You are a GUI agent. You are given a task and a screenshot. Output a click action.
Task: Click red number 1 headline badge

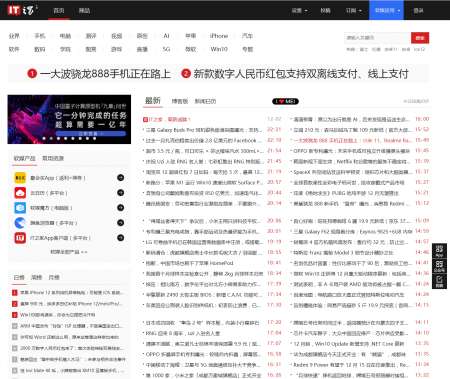point(32,73)
